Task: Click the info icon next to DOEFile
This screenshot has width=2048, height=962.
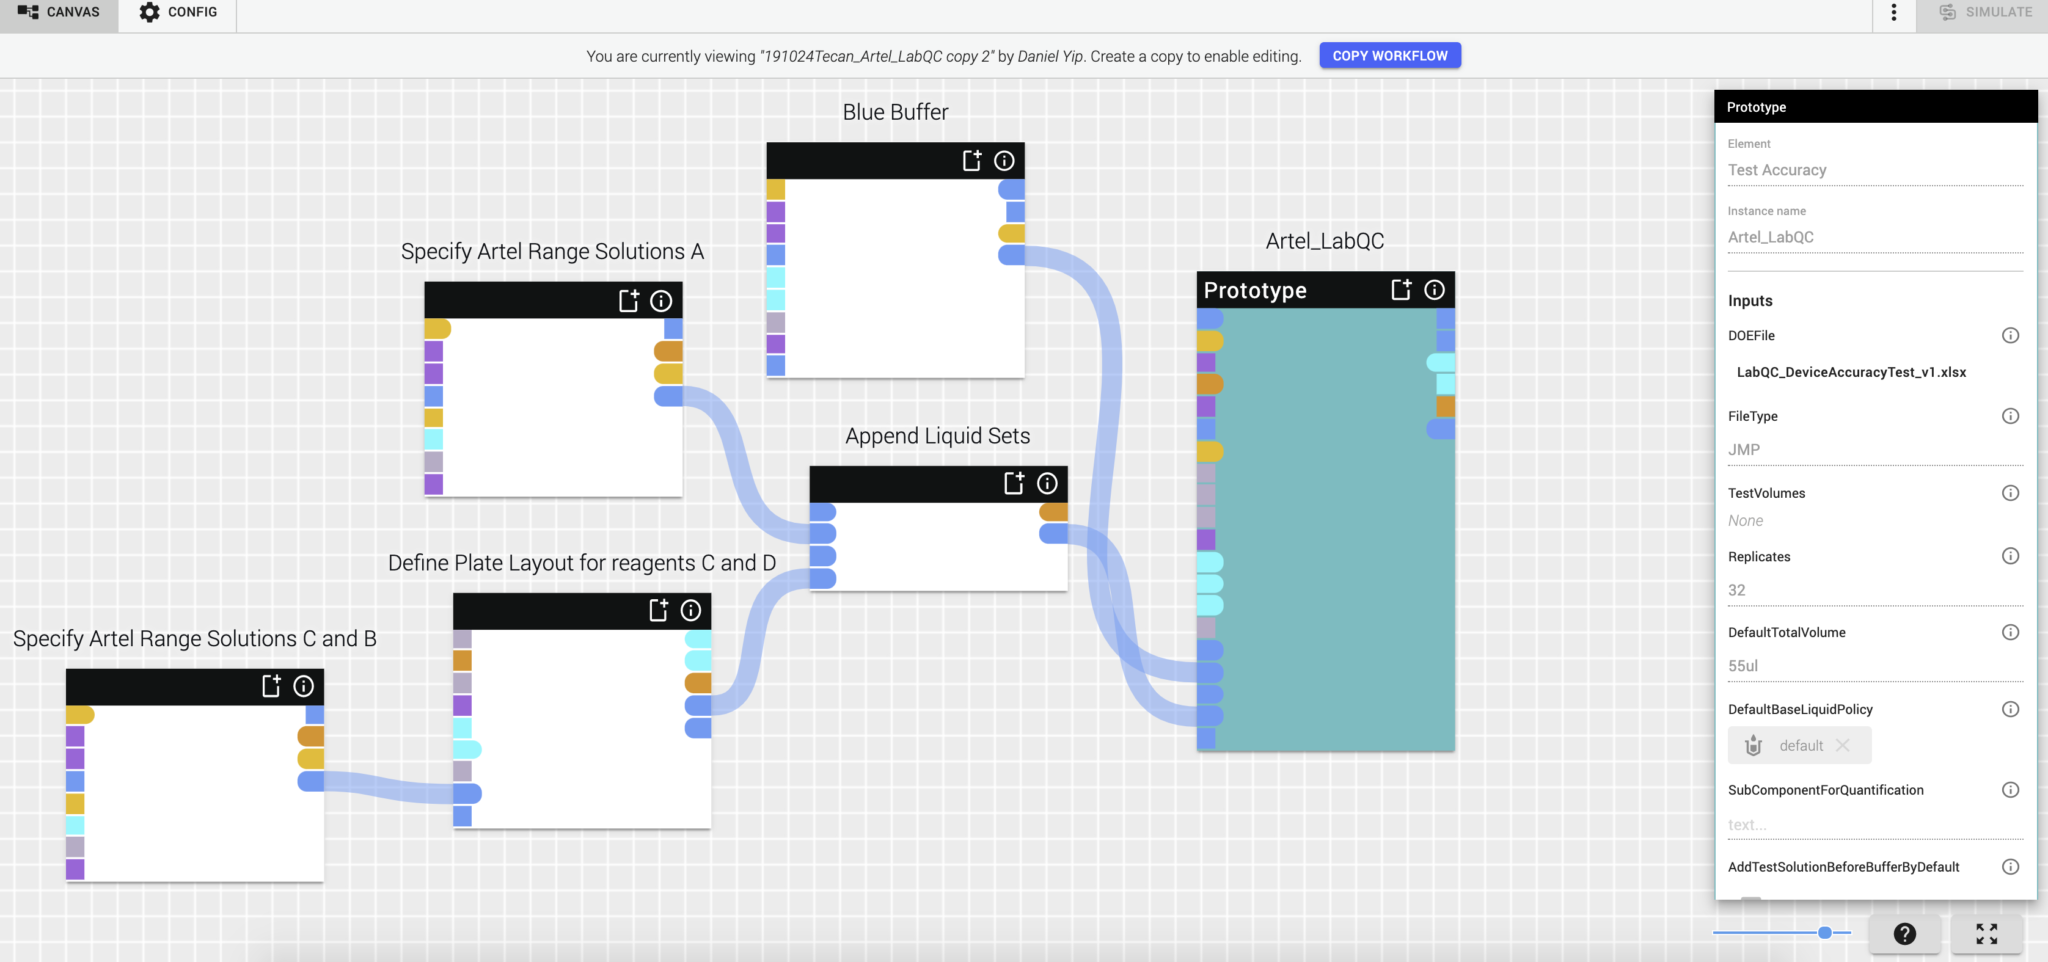Action: coord(2011,335)
